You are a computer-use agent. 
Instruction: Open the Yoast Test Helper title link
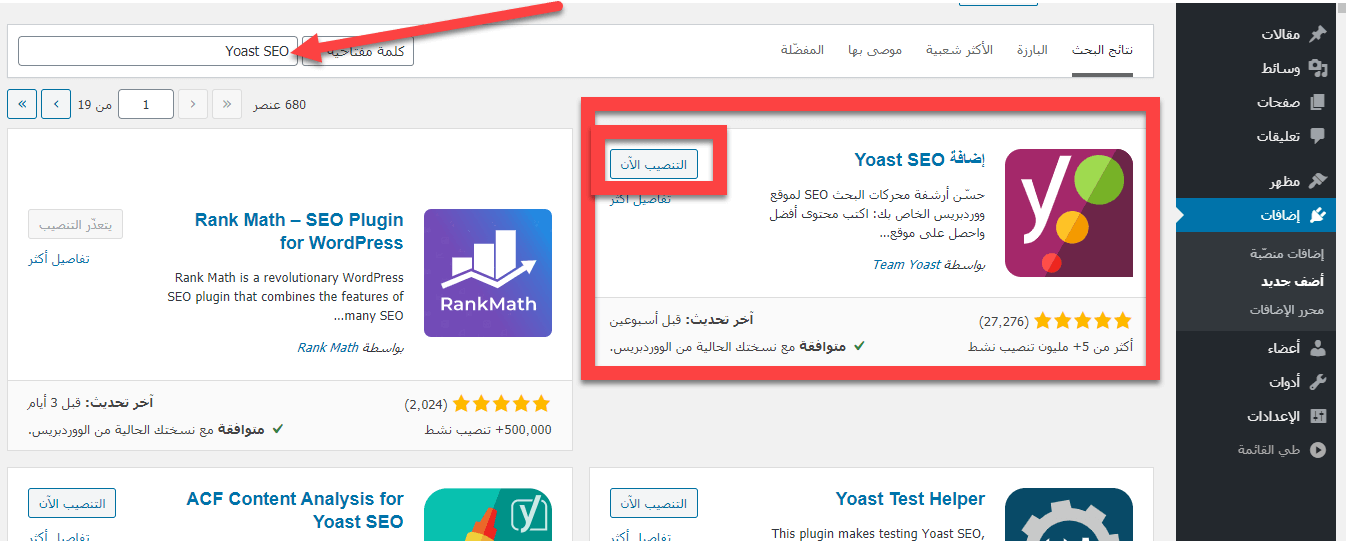pyautogui.click(x=911, y=499)
